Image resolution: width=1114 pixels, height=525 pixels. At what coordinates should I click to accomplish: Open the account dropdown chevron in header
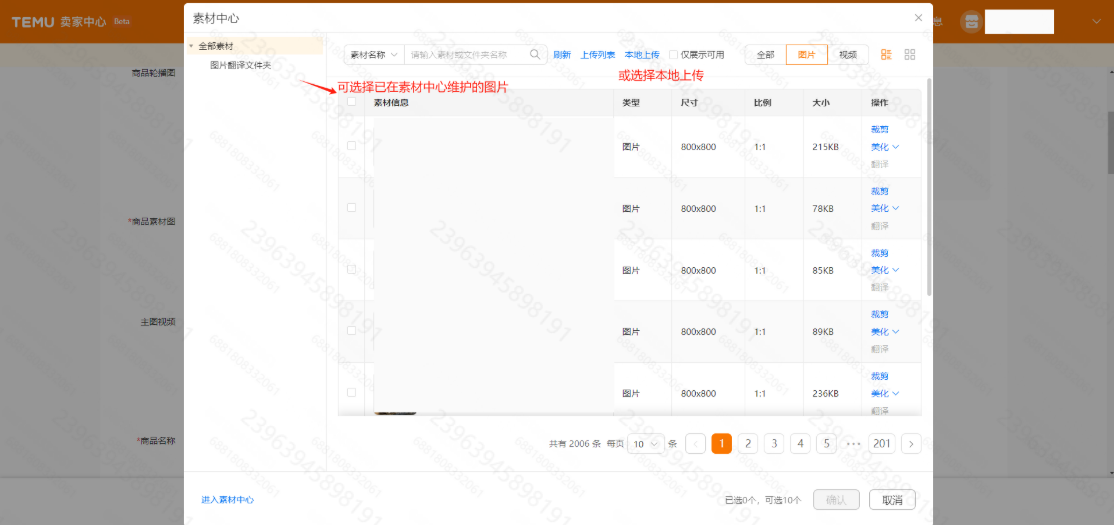pyautogui.click(x=1096, y=21)
